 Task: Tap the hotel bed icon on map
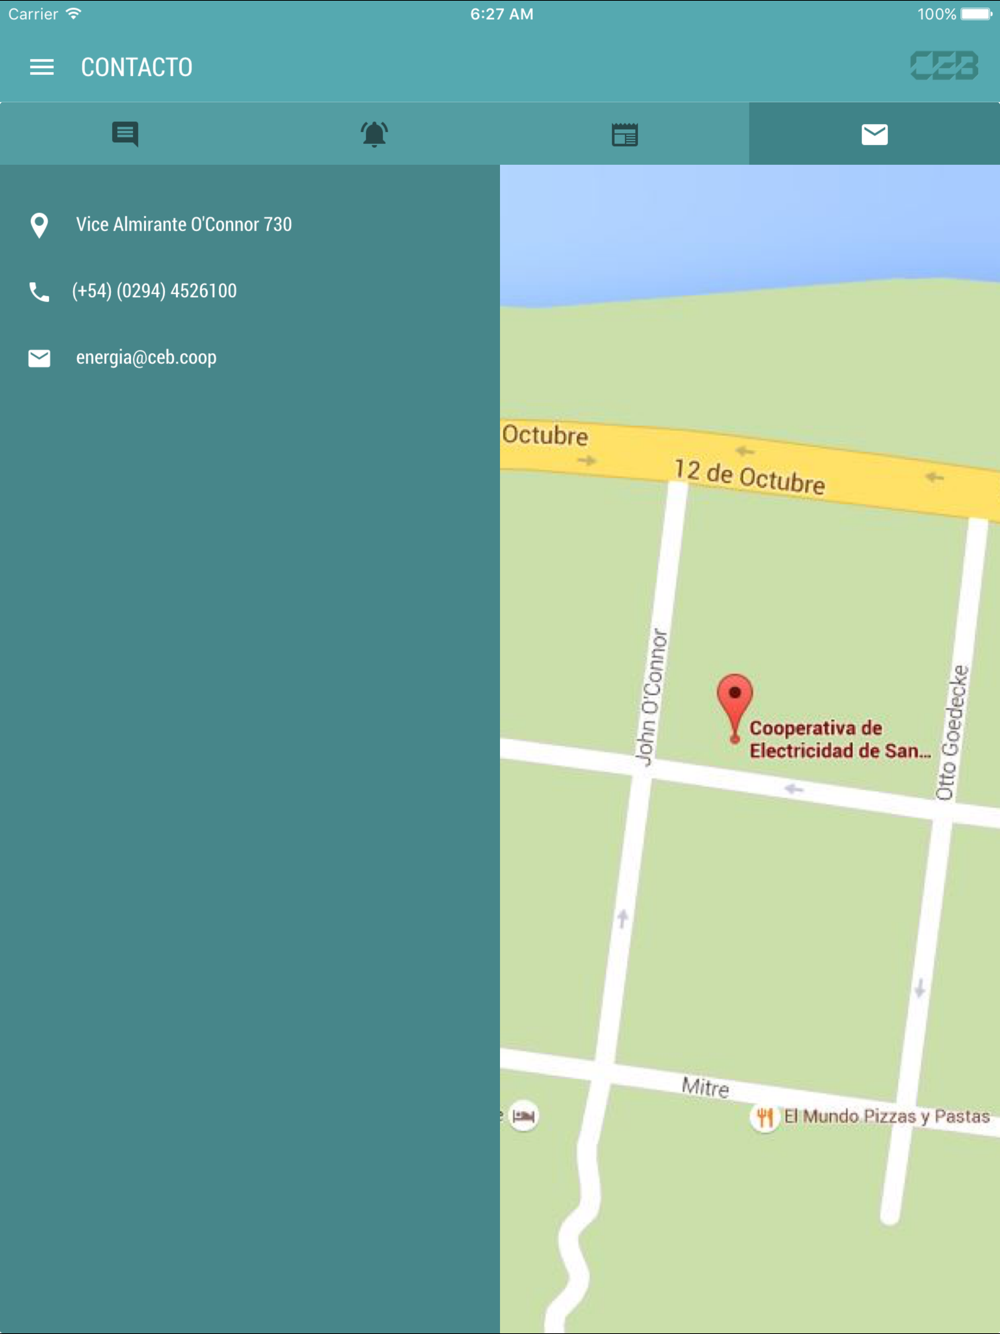click(x=523, y=1115)
